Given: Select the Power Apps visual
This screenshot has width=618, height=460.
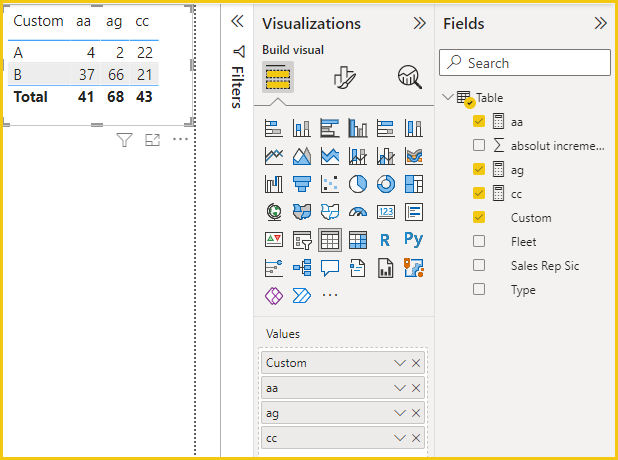Looking at the screenshot, I should (x=274, y=296).
